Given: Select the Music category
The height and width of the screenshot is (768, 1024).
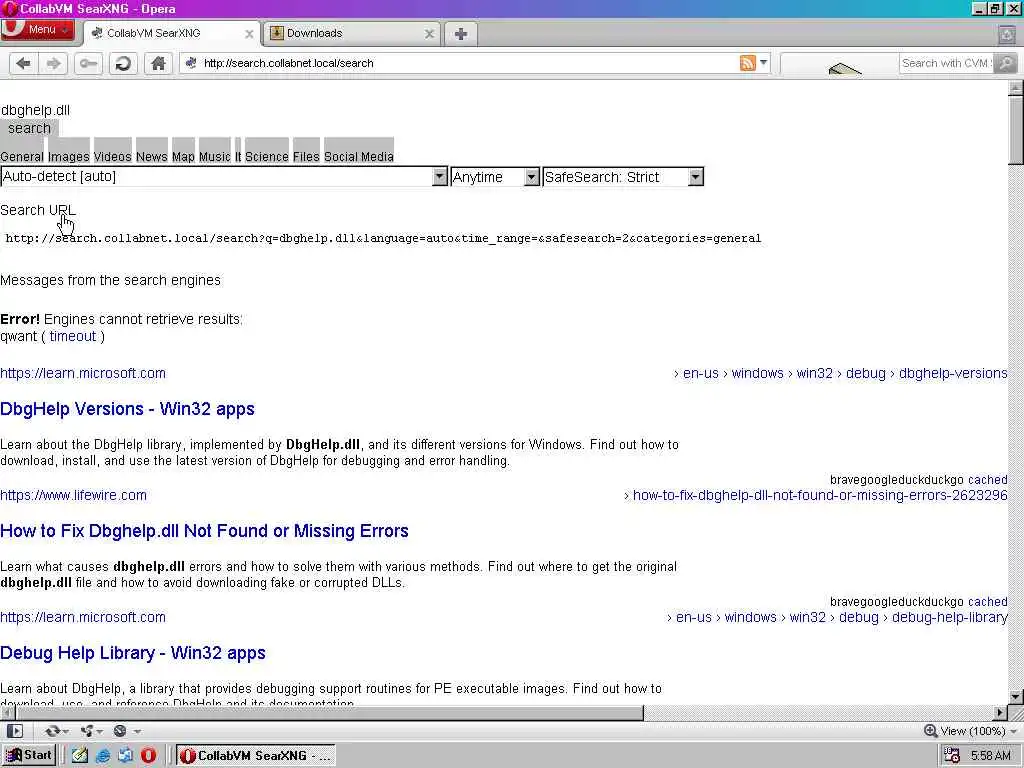Looking at the screenshot, I should tap(215, 157).
